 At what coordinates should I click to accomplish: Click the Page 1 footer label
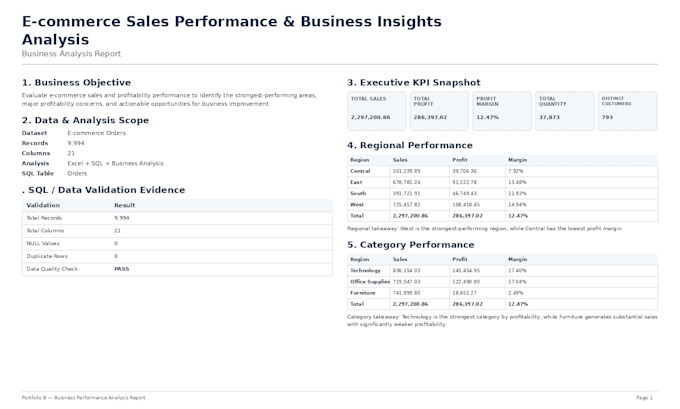pos(644,398)
